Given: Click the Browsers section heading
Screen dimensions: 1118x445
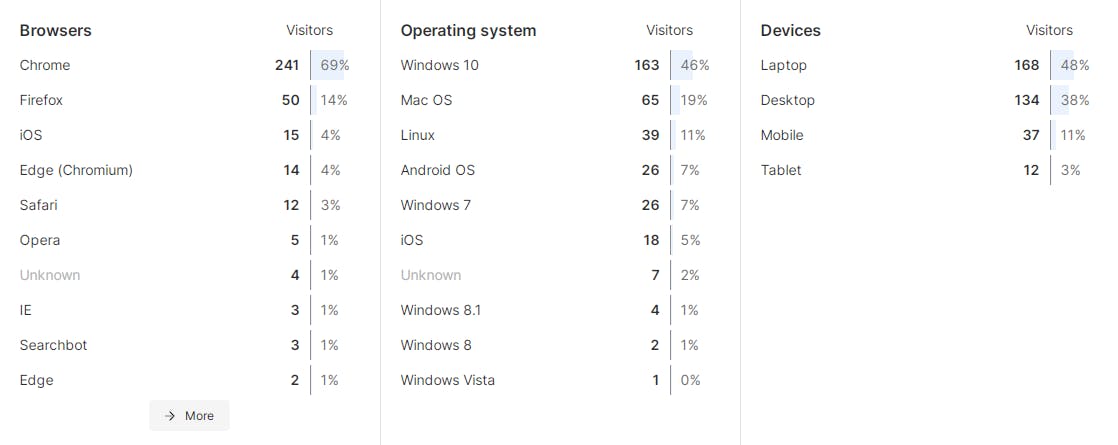Looking at the screenshot, I should point(56,31).
